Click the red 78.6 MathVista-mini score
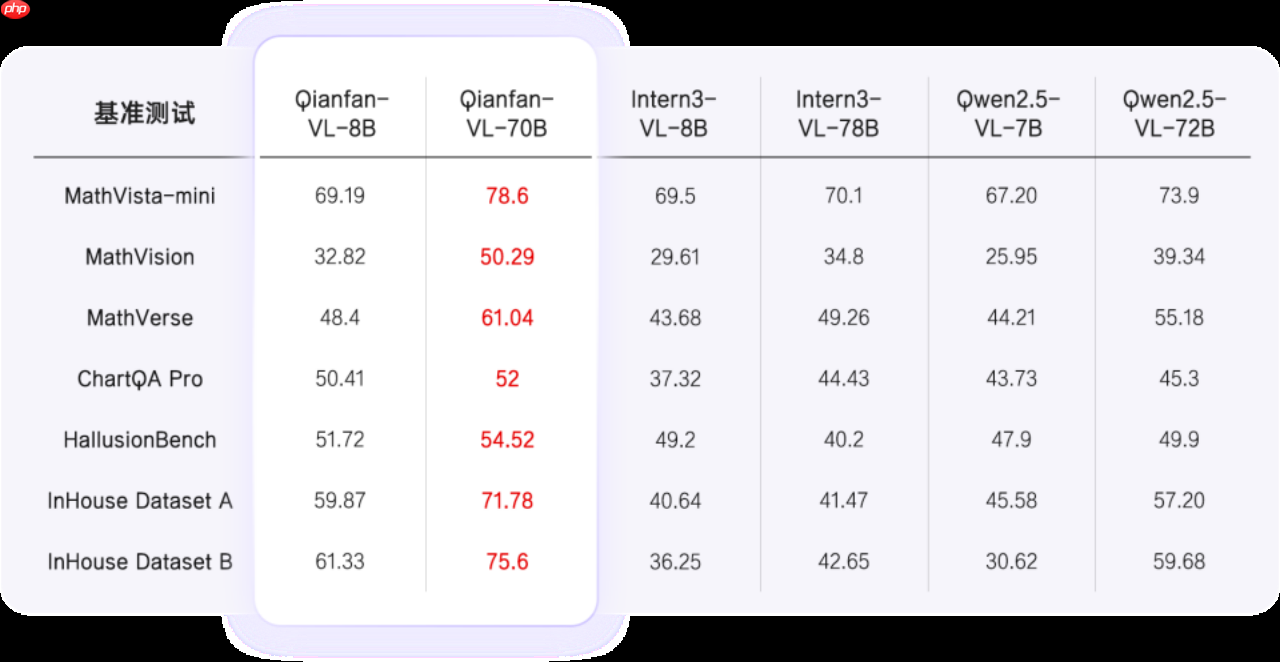Viewport: 1280px width, 662px height. (507, 196)
